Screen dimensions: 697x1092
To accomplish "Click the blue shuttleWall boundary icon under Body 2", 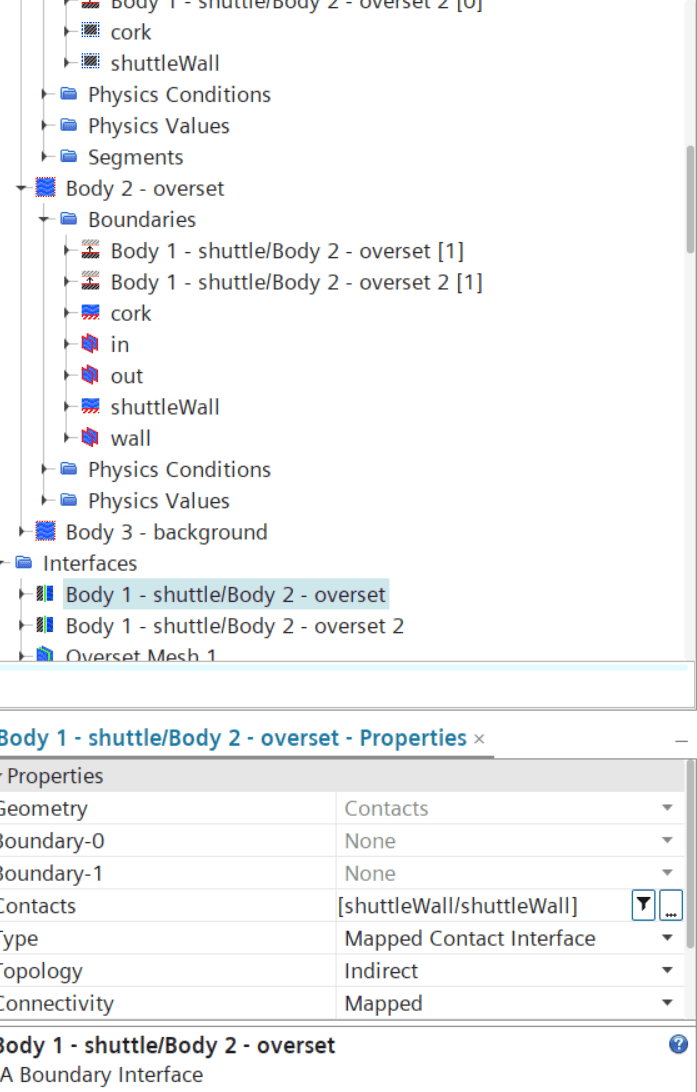I will 91,407.
